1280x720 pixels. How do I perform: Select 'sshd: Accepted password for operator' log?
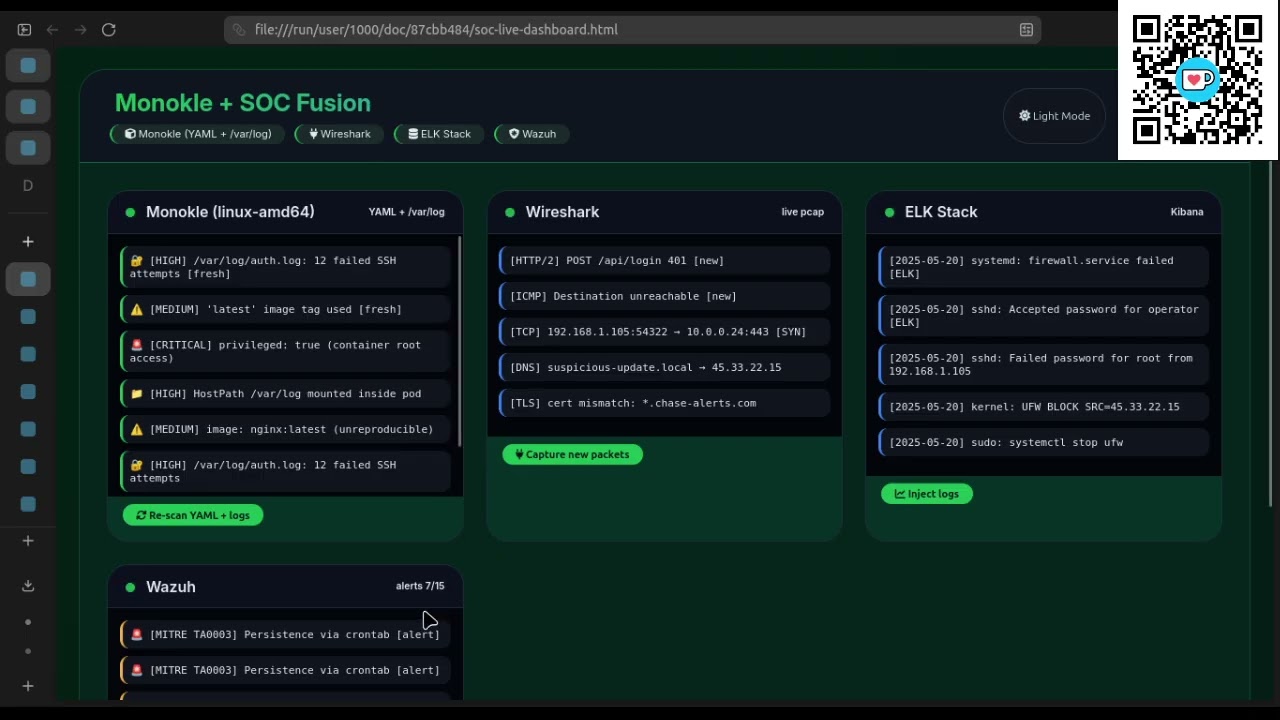pyautogui.click(x=1043, y=316)
